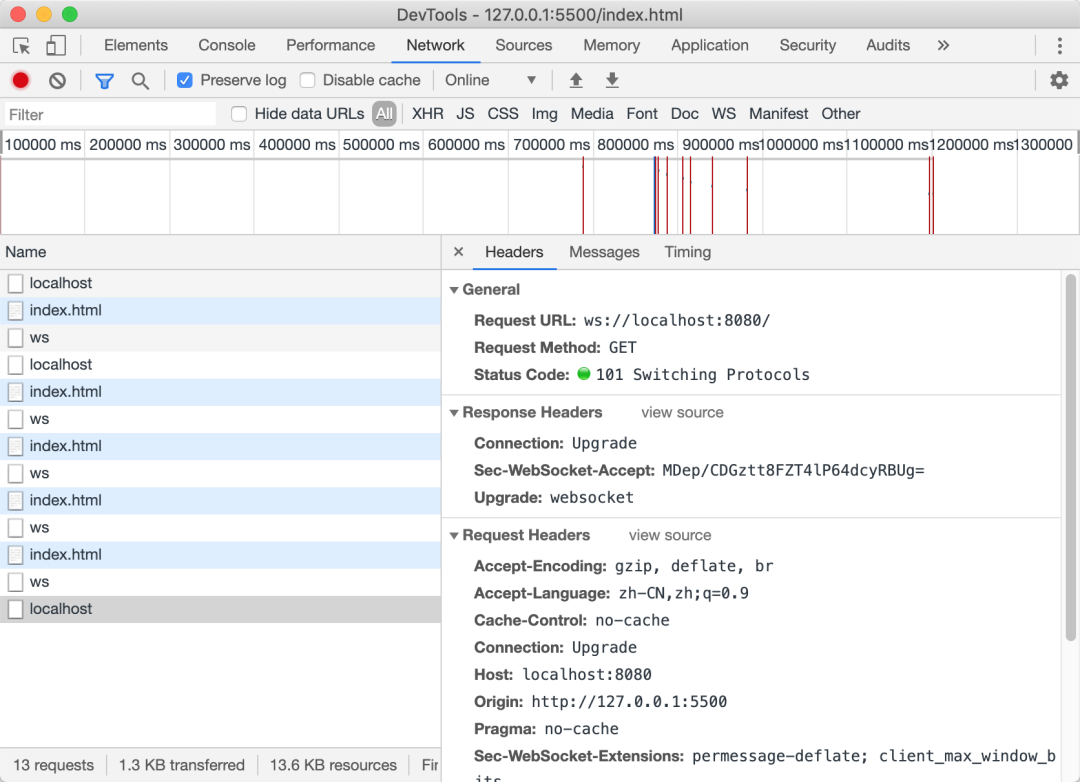This screenshot has height=782, width=1080.
Task: Switch to the Messages tab
Action: coord(604,252)
